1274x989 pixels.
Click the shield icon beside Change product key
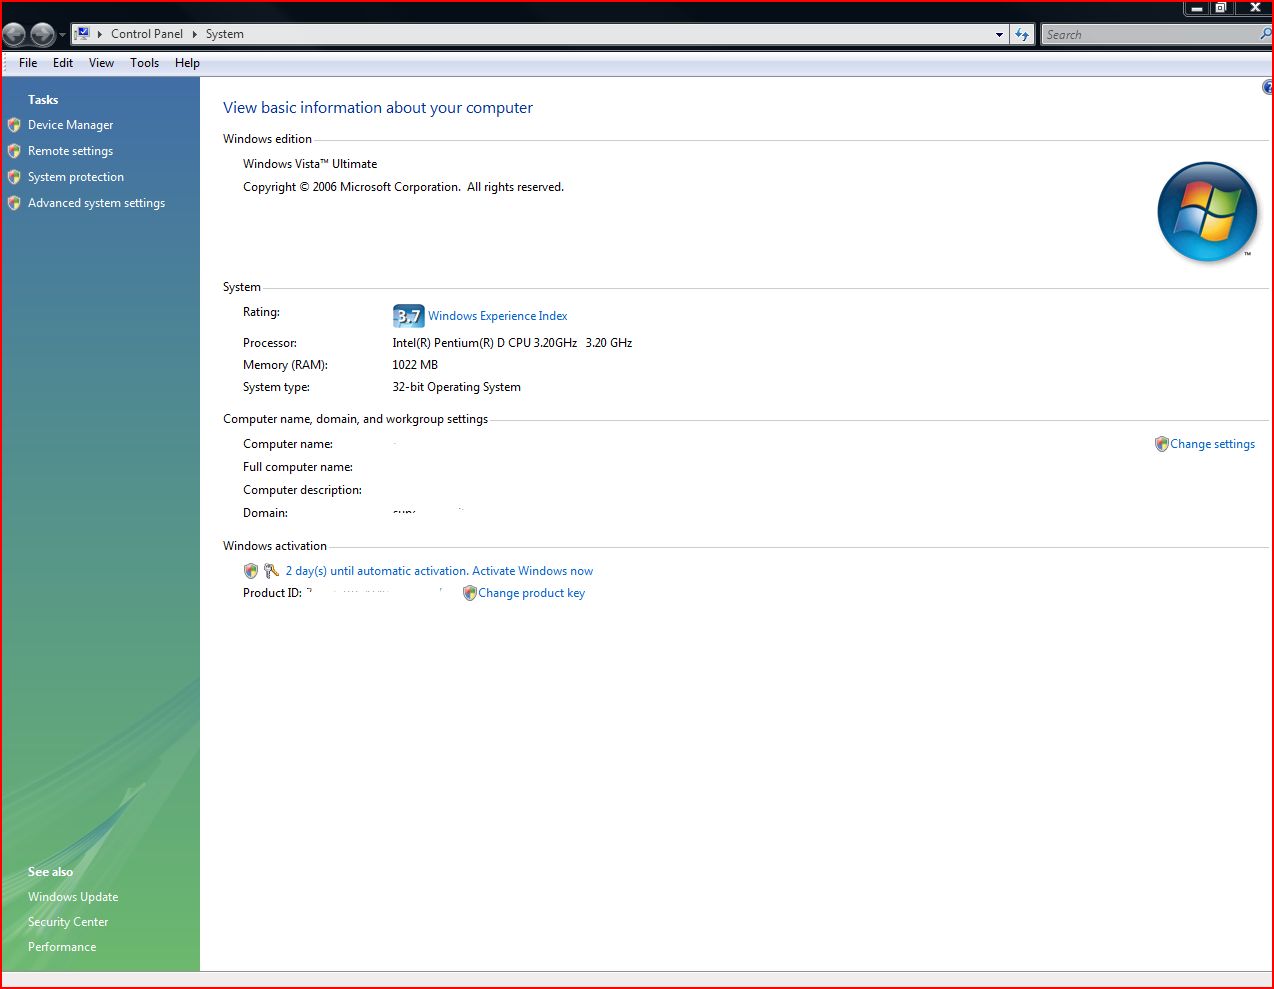(469, 593)
